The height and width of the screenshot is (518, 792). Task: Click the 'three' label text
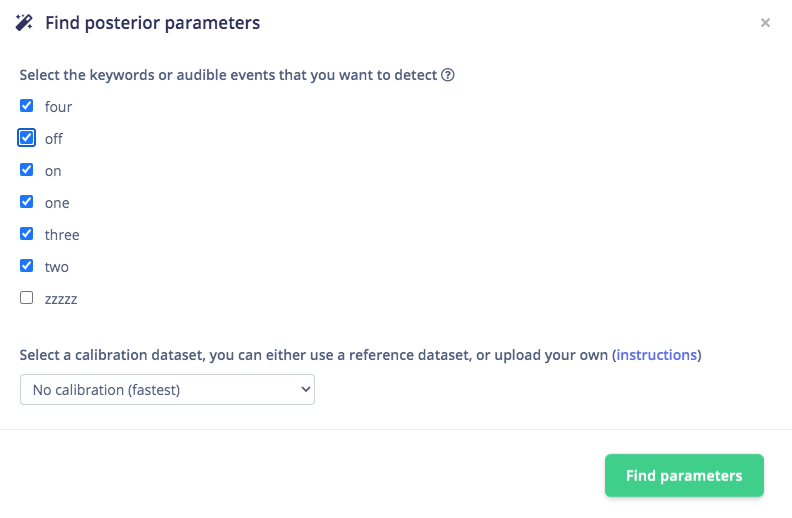pyautogui.click(x=62, y=235)
